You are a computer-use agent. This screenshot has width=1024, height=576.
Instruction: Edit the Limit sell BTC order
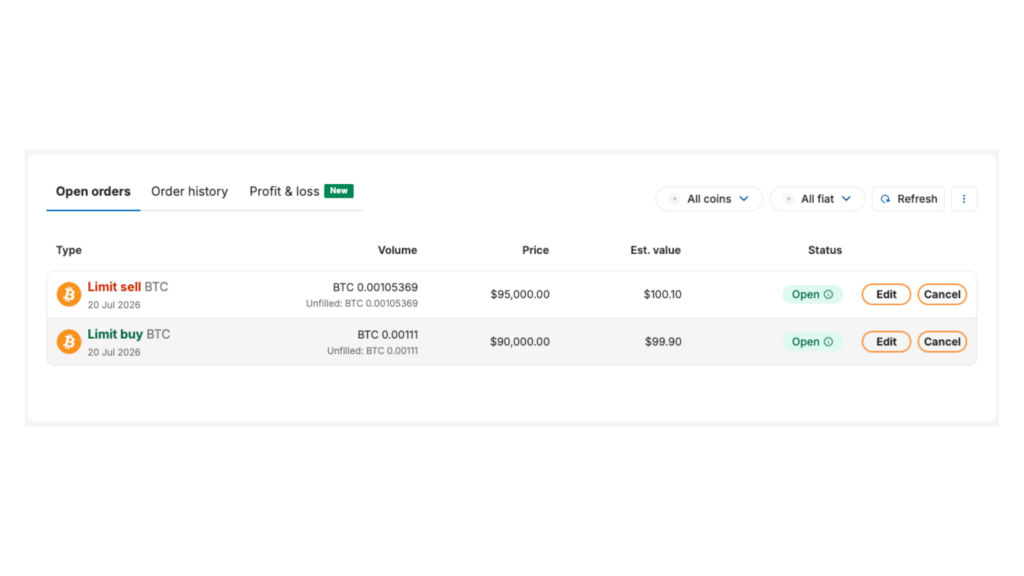tap(886, 295)
